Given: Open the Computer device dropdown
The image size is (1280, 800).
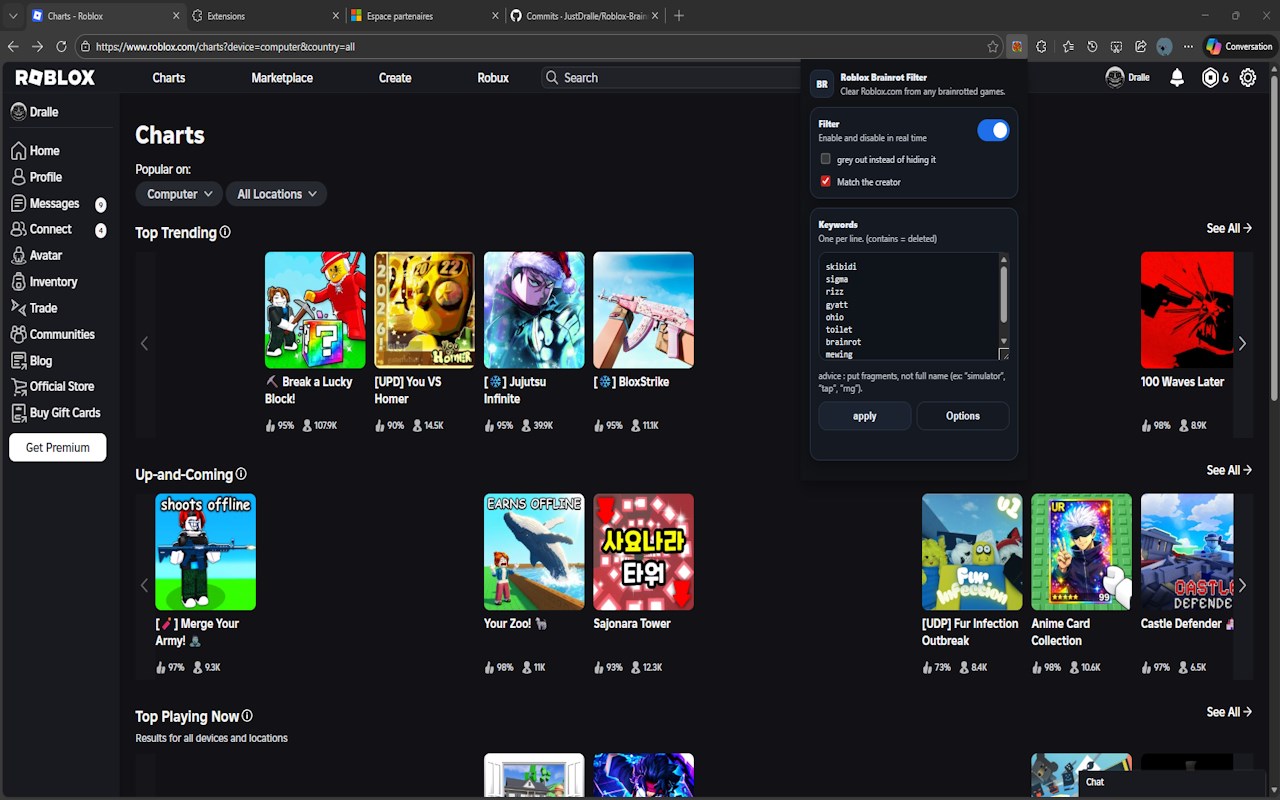Looking at the screenshot, I should 180,194.
